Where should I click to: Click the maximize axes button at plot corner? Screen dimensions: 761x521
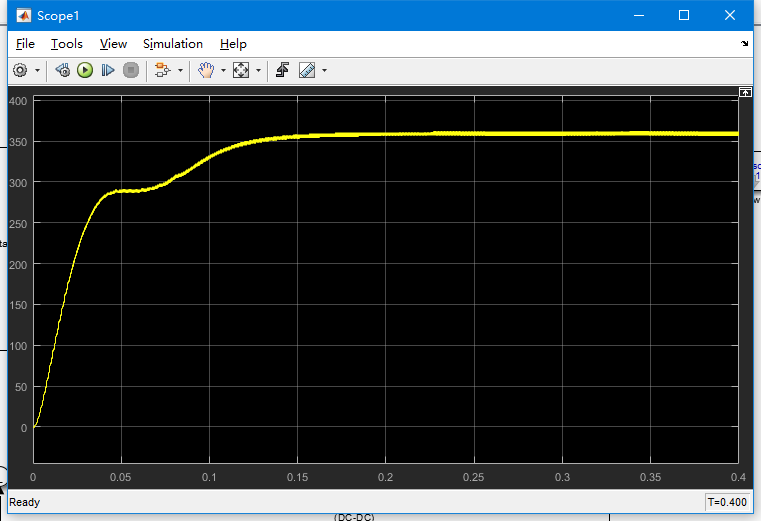[745, 92]
